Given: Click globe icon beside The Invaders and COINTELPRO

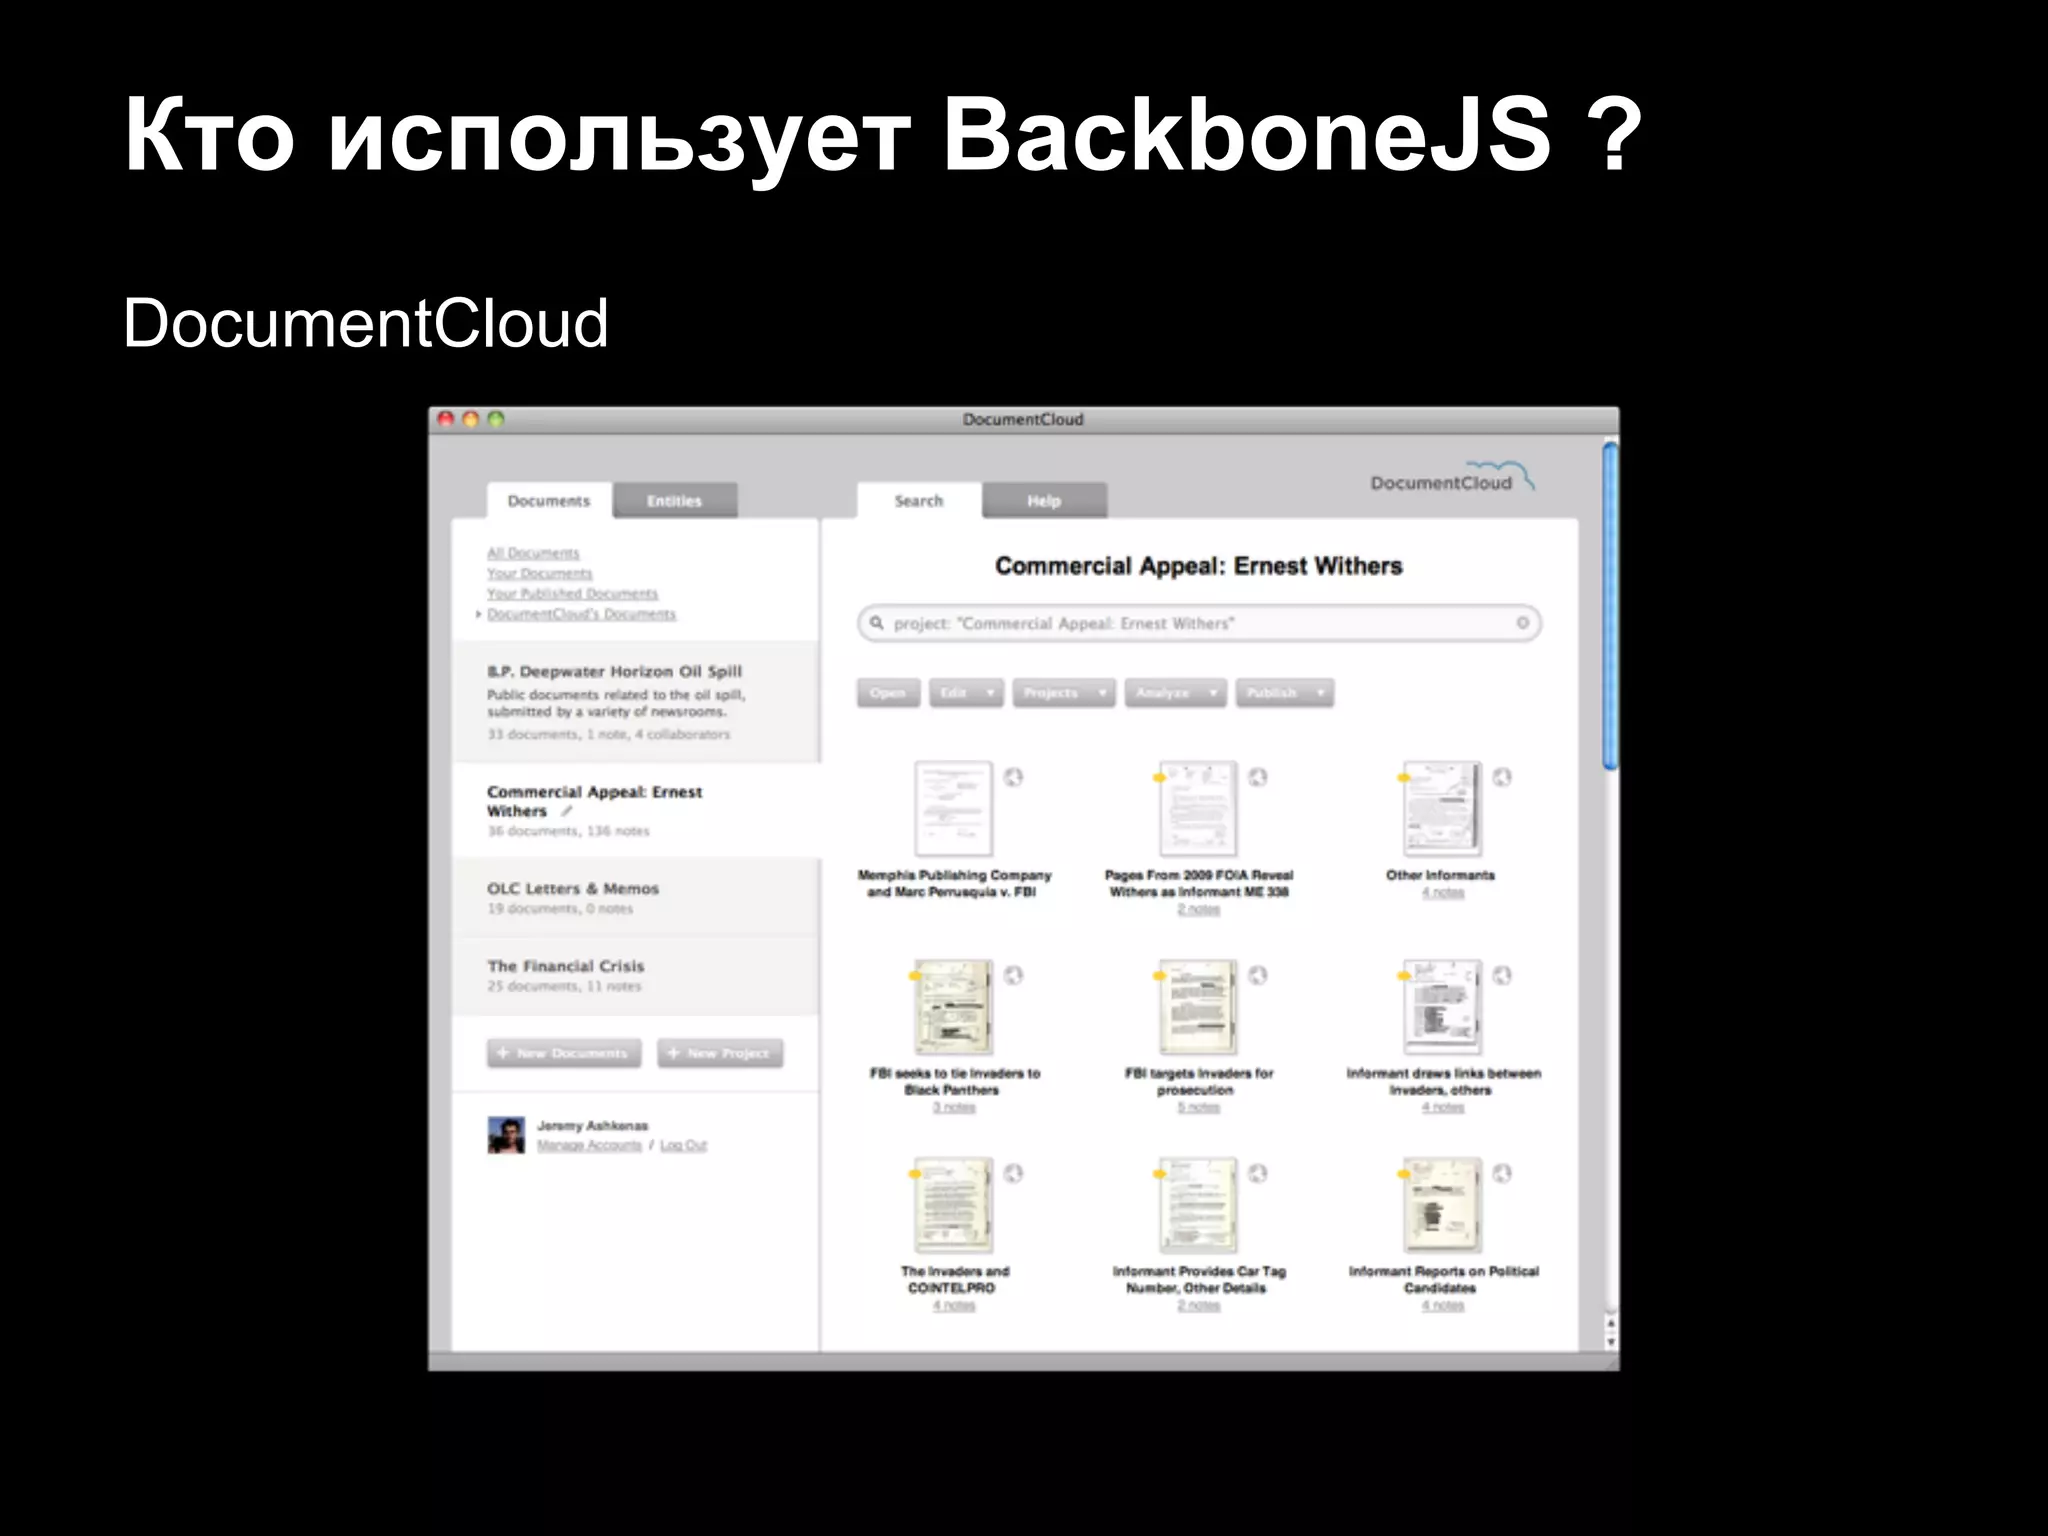Looking at the screenshot, I should (x=1013, y=1173).
